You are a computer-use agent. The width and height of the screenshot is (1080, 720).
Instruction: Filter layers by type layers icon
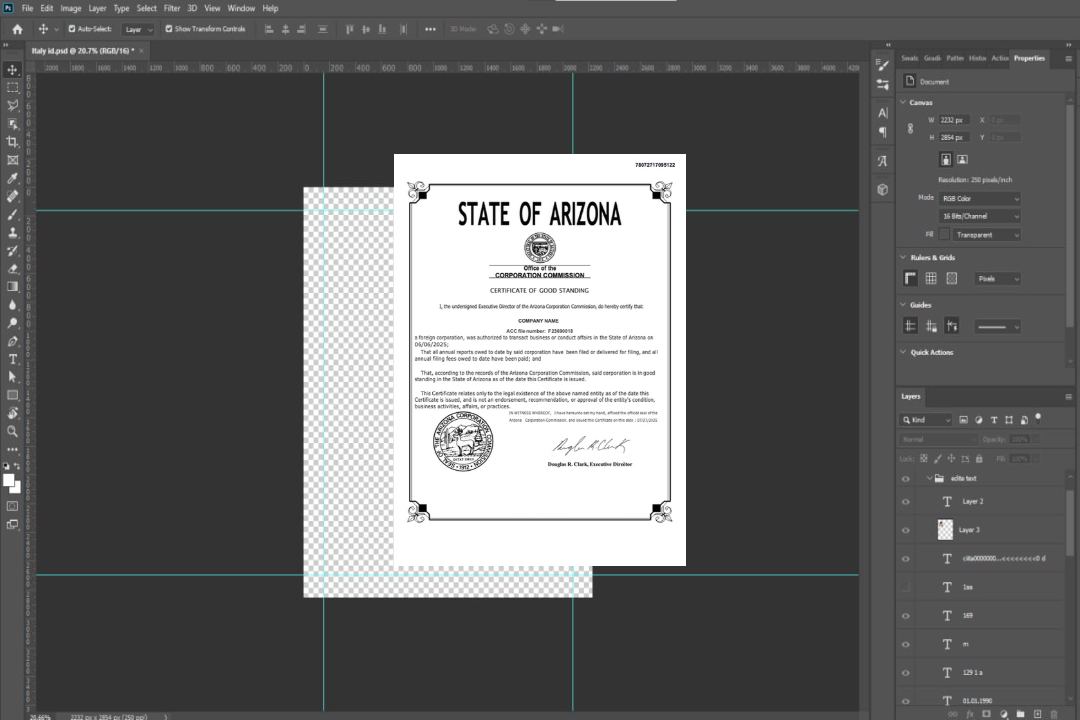(x=994, y=420)
